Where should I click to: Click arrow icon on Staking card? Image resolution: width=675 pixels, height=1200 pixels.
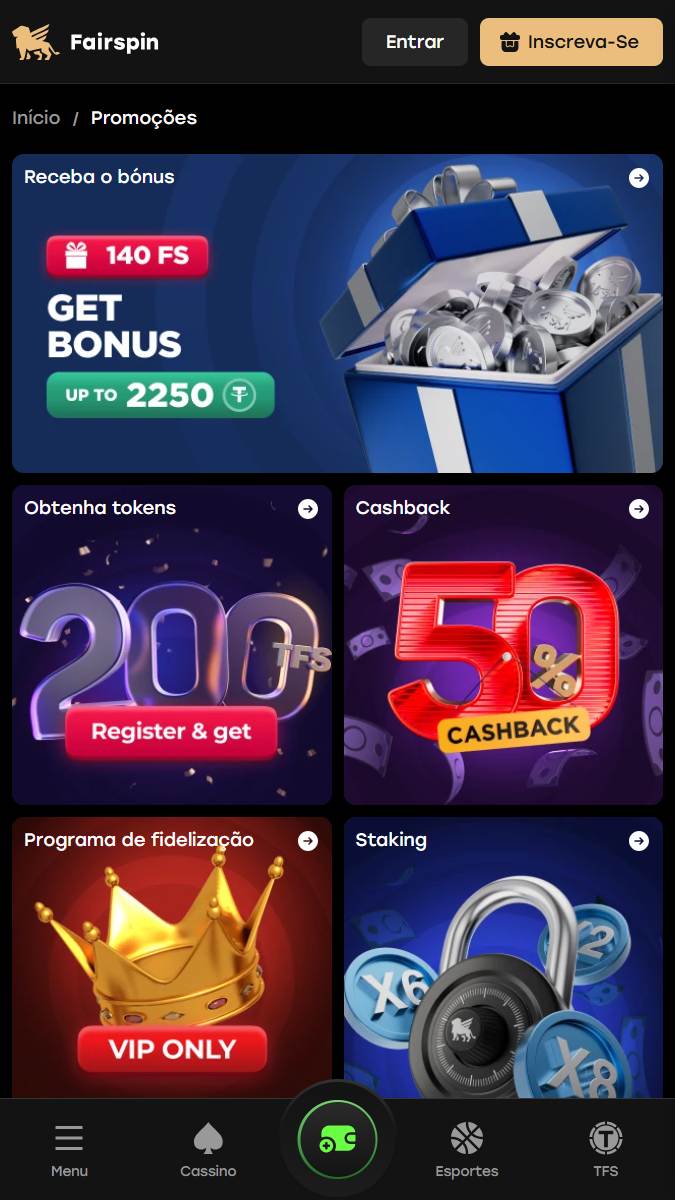(639, 841)
